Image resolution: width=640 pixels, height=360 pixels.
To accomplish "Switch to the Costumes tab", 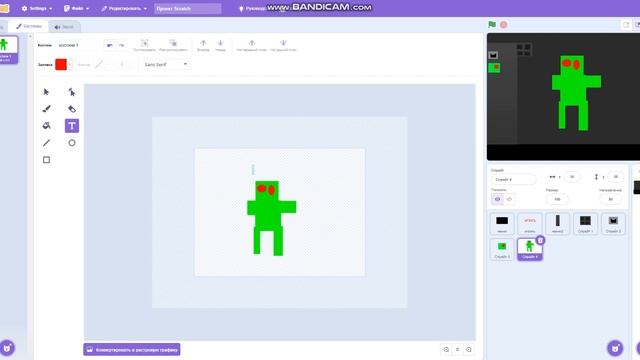I will coord(29,26).
